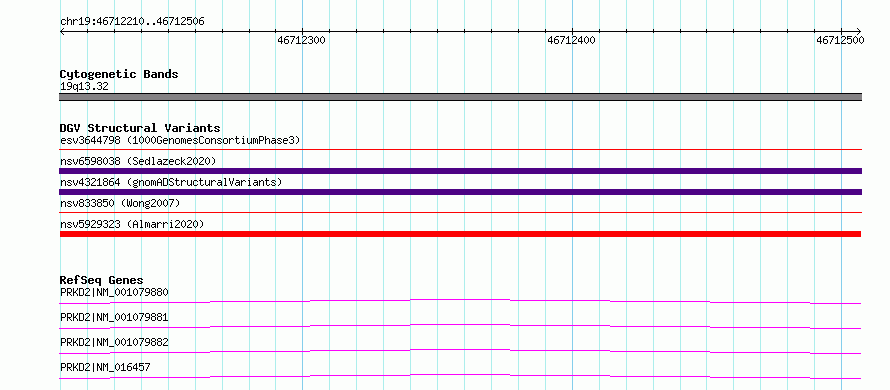Click the thin red line of esv3644798
Viewport: 890px width, 390px height.
coord(460,150)
